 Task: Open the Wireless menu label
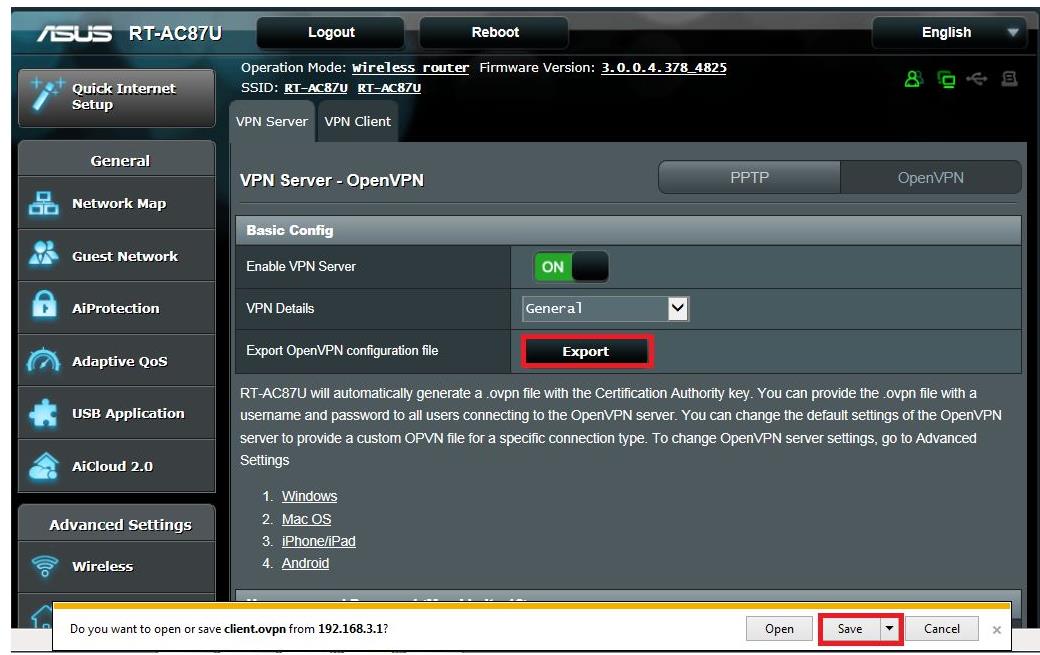coord(102,566)
